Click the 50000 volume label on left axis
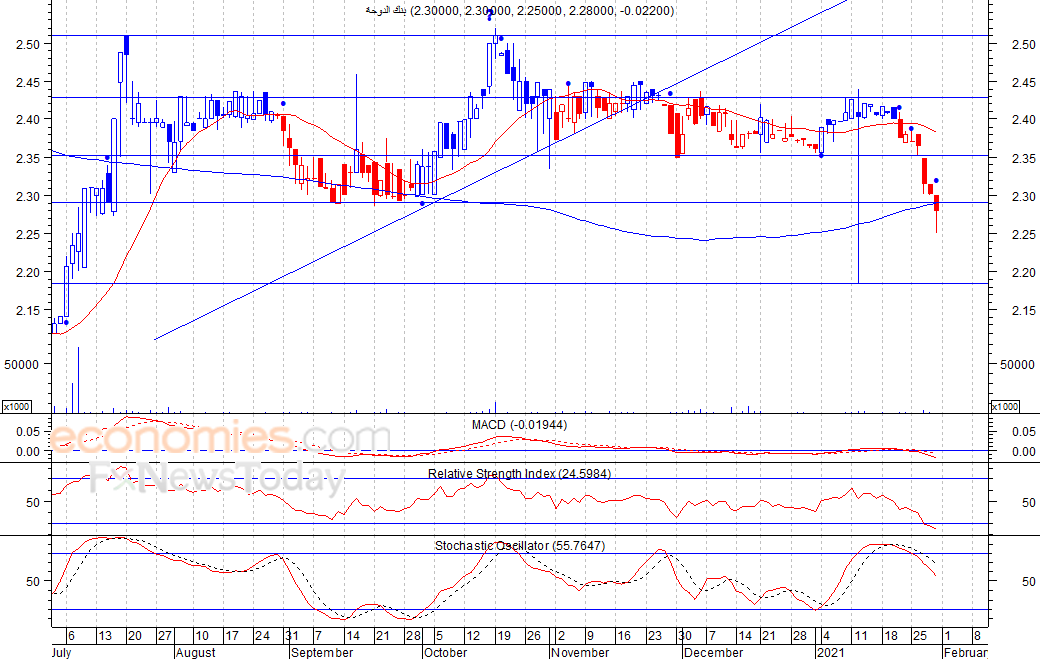Image resolution: width=1040 pixels, height=659 pixels. tap(22, 365)
